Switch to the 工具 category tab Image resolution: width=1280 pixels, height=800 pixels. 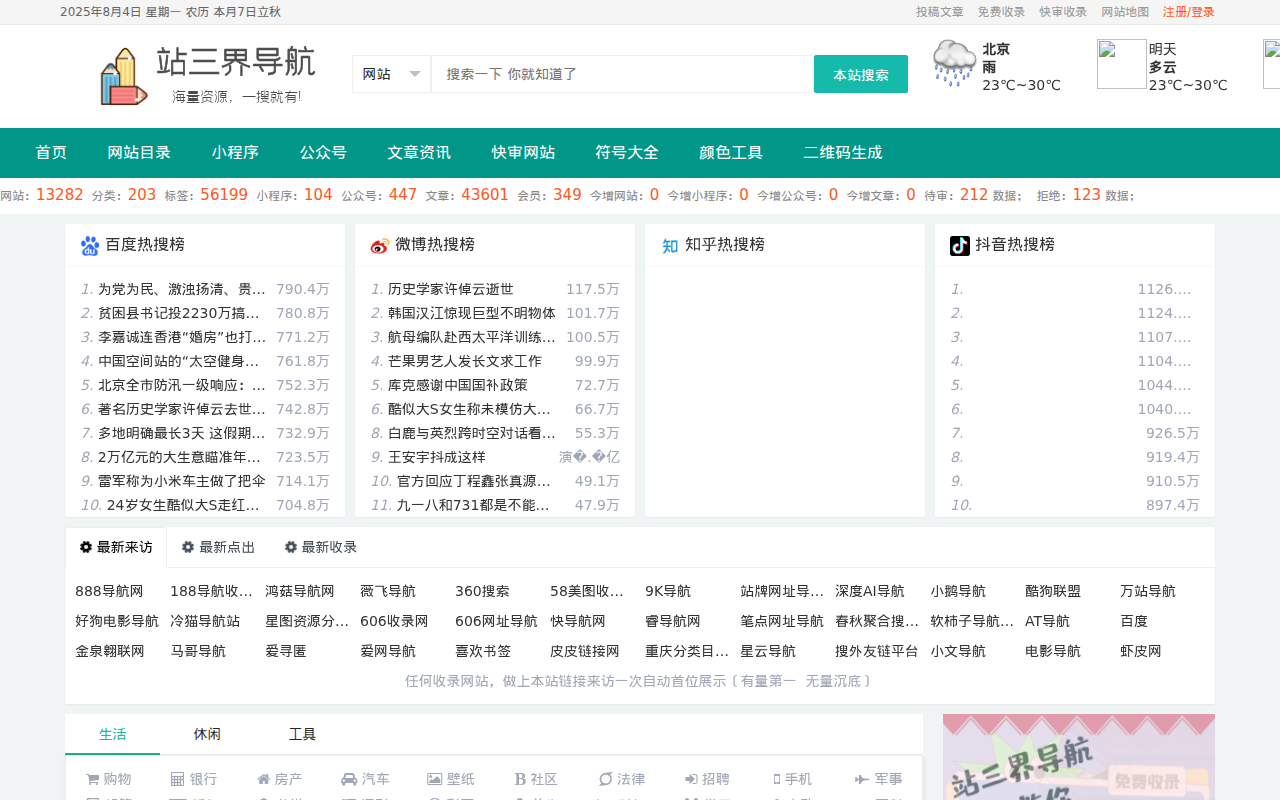click(302, 734)
